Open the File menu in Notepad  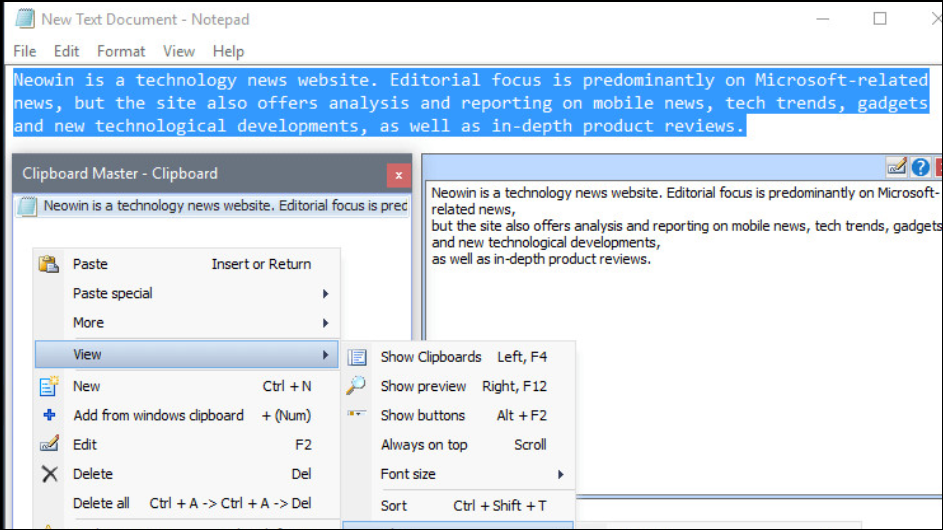point(25,52)
